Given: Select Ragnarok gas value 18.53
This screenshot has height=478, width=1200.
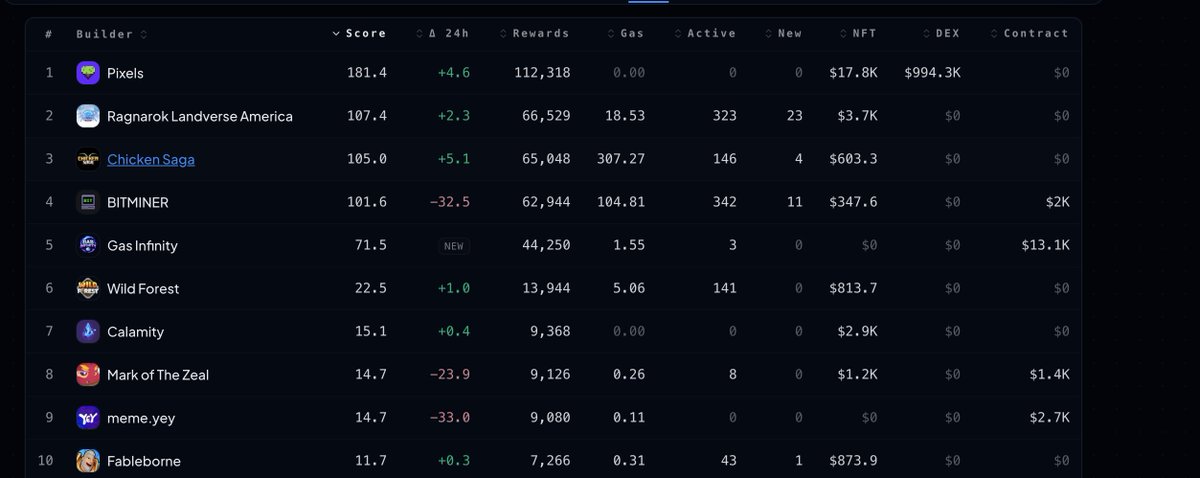Looking at the screenshot, I should 625,116.
